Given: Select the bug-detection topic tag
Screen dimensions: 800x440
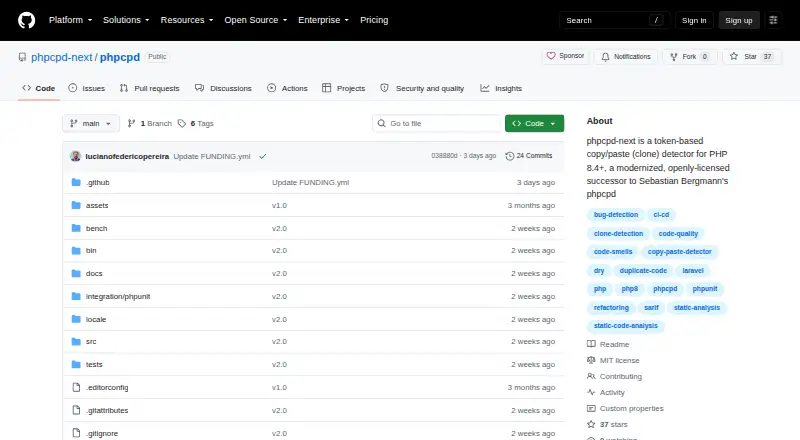Looking at the screenshot, I should click(x=616, y=215).
